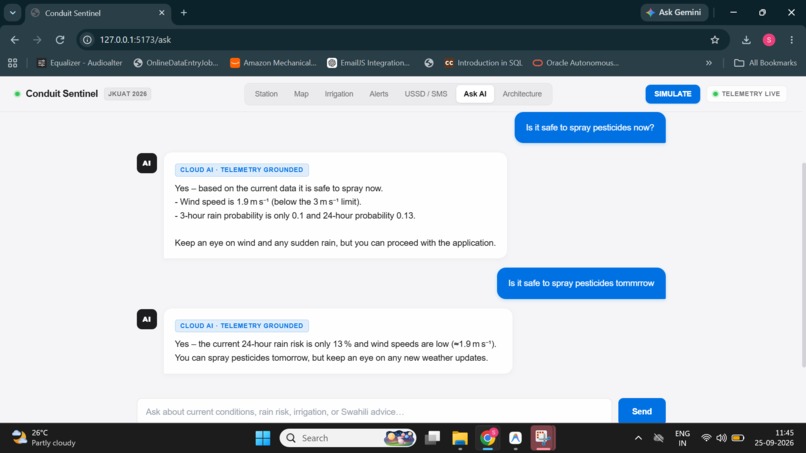Open the Wi-Fi network icon
806x453 pixels.
click(x=706, y=438)
